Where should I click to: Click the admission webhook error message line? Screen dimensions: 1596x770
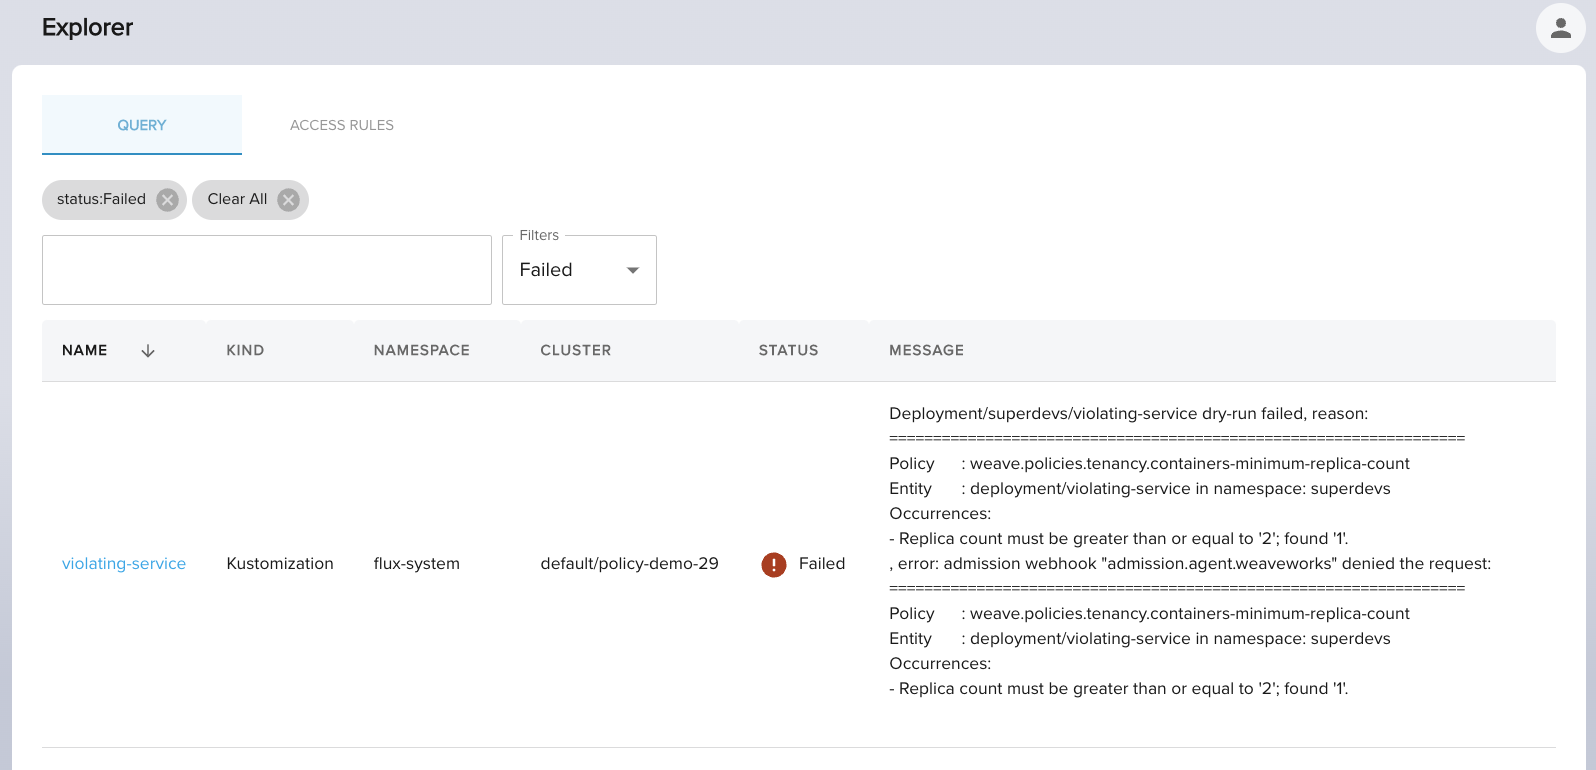click(1190, 564)
